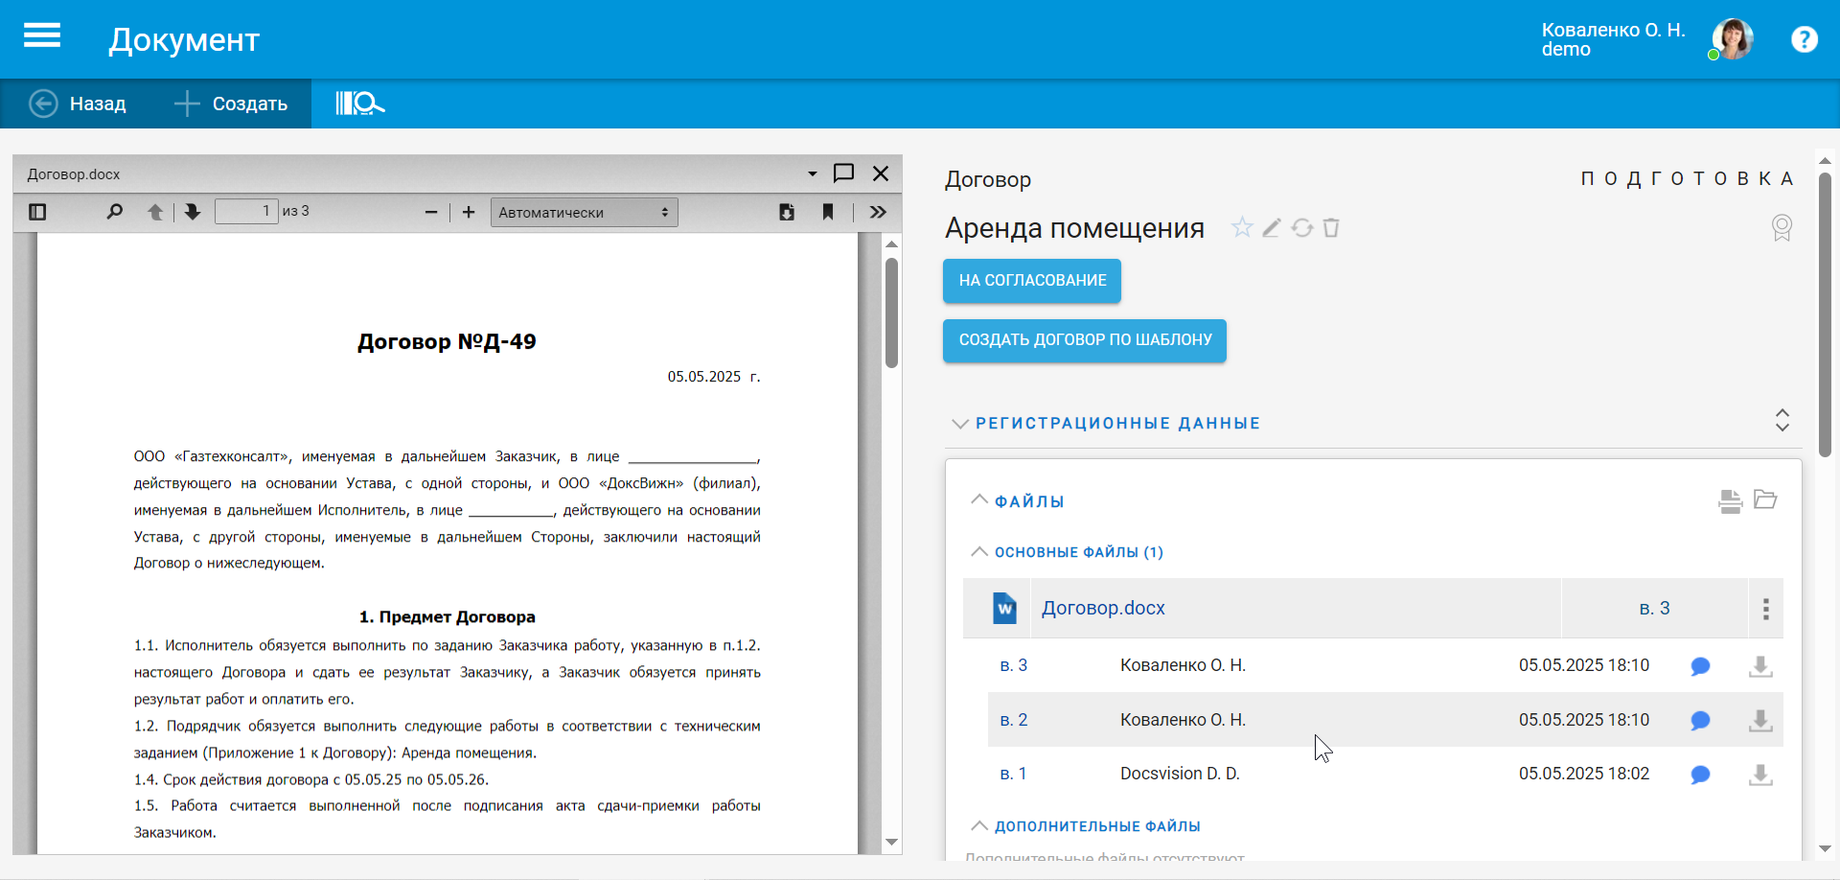
Task: Download version в. 2 of the file
Action: 1760,721
